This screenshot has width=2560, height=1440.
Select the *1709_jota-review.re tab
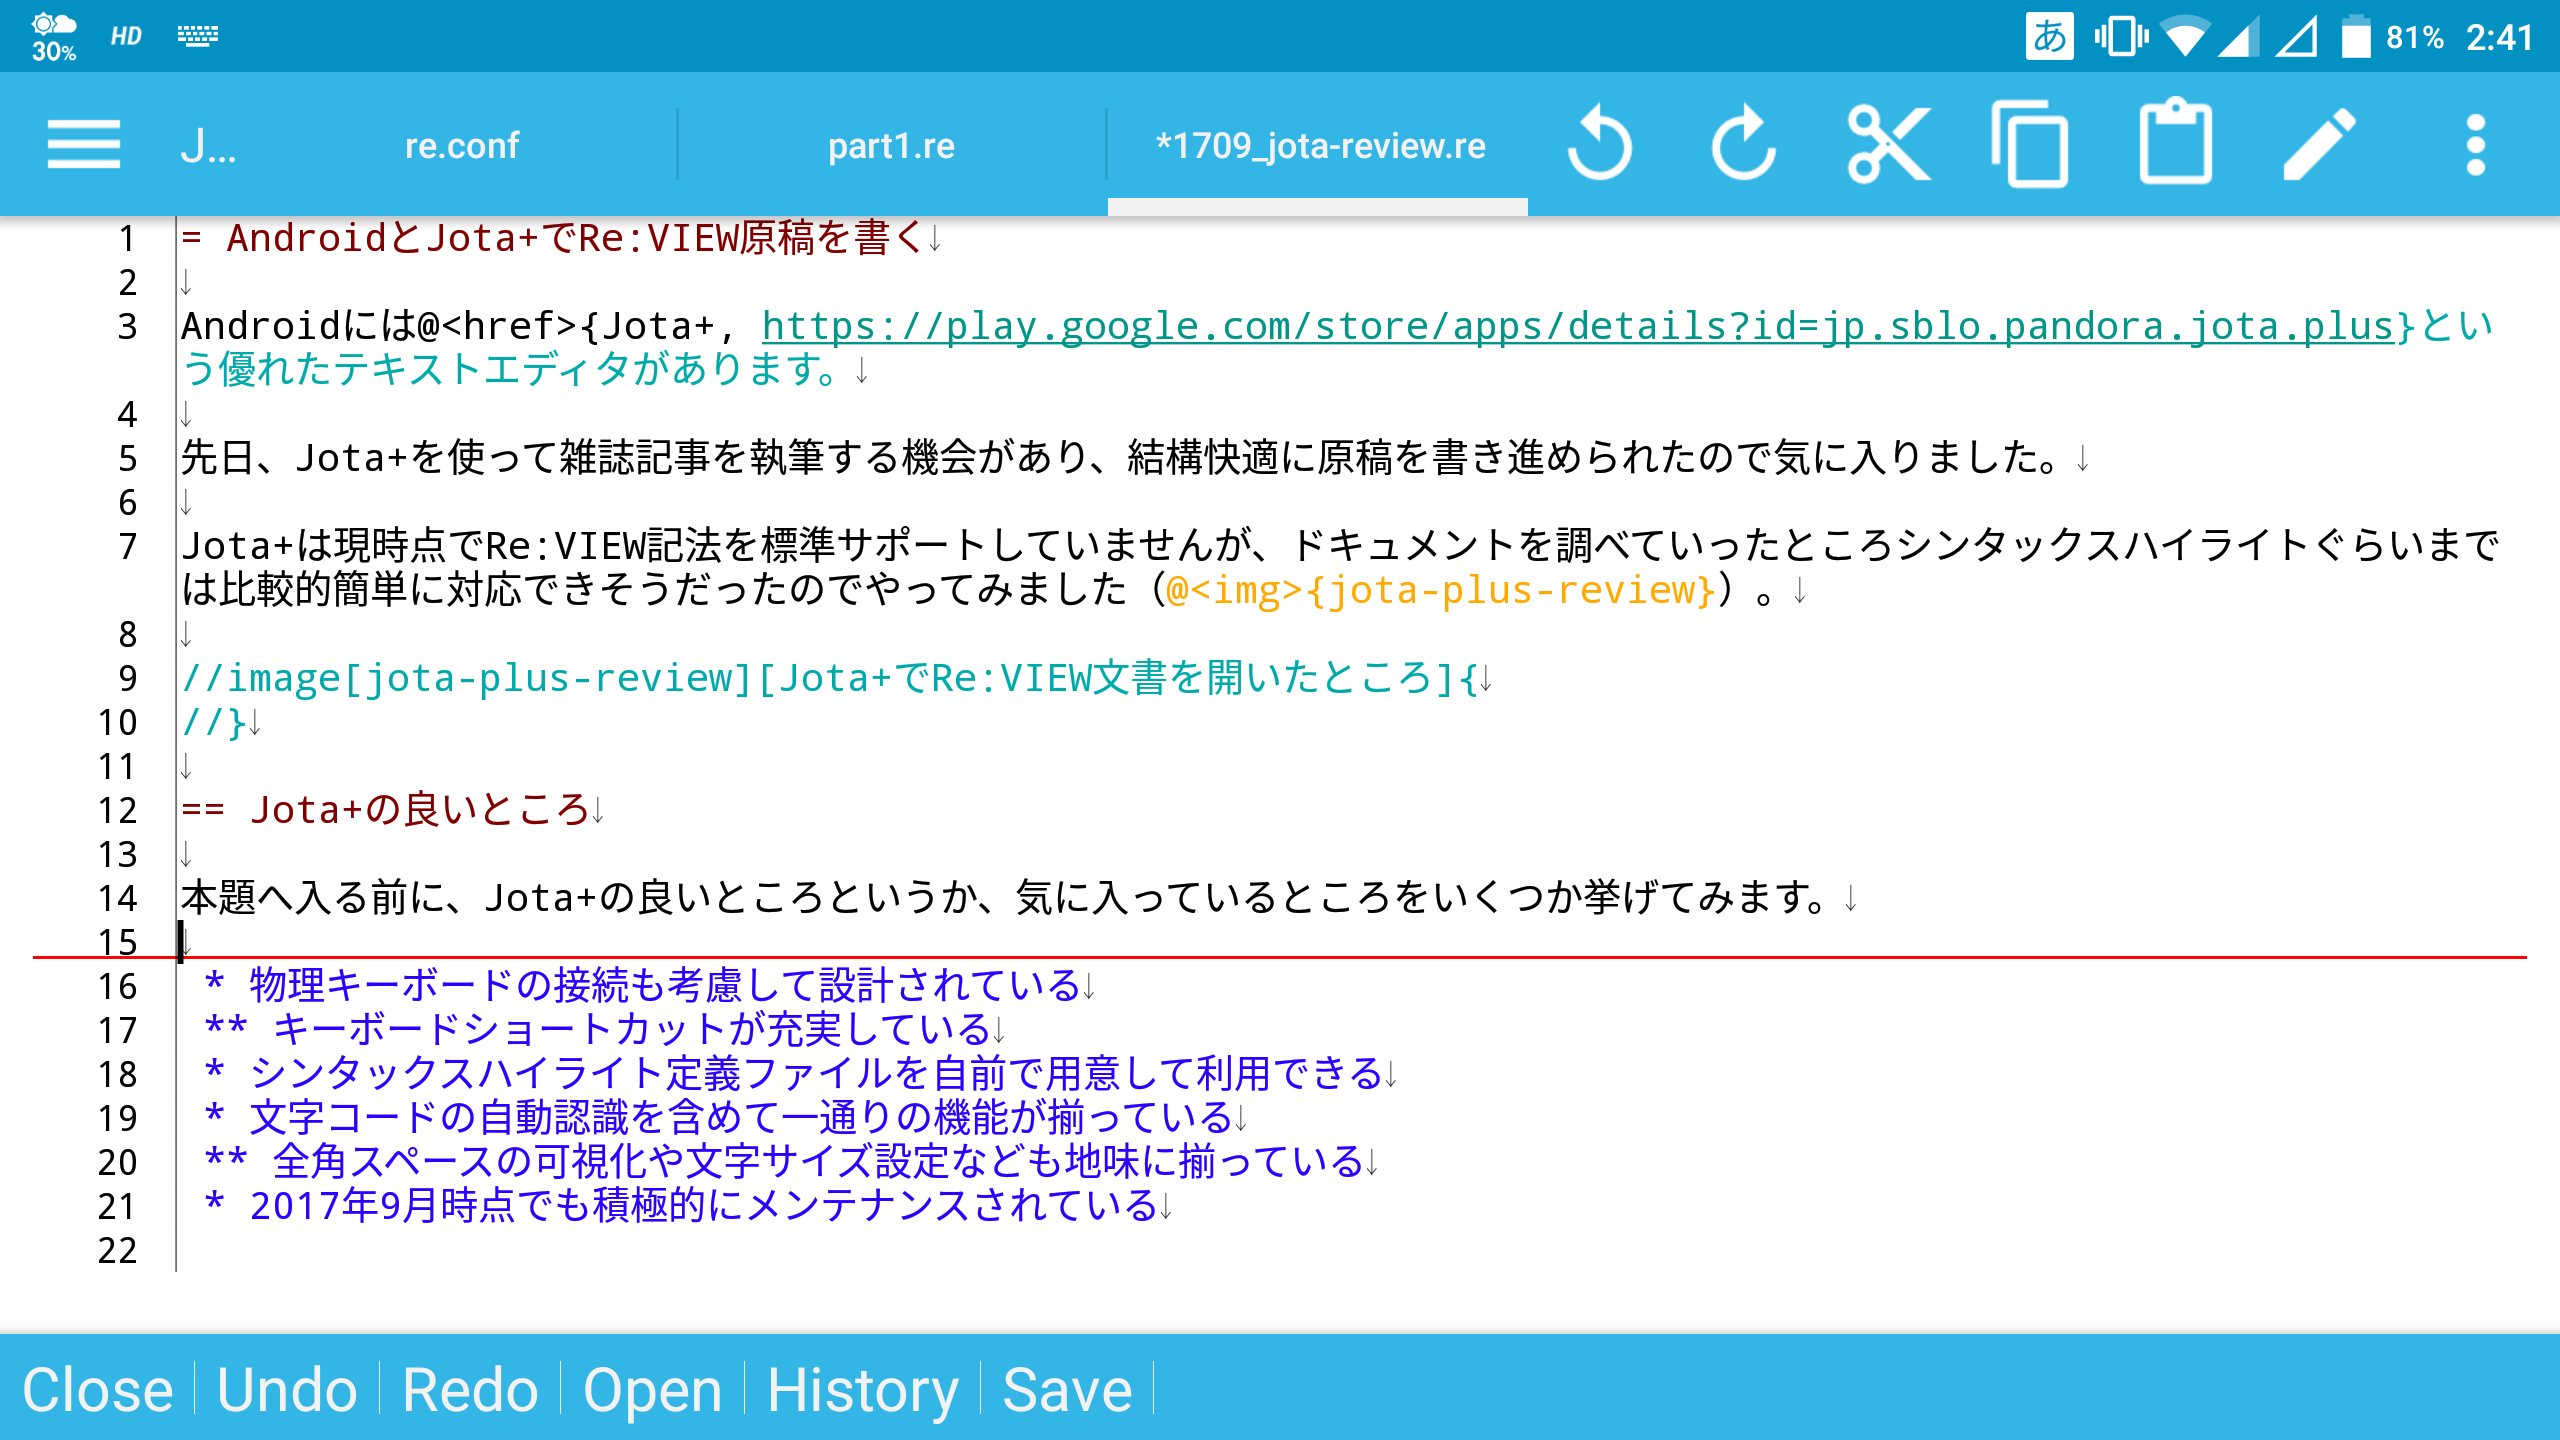[x=1320, y=146]
